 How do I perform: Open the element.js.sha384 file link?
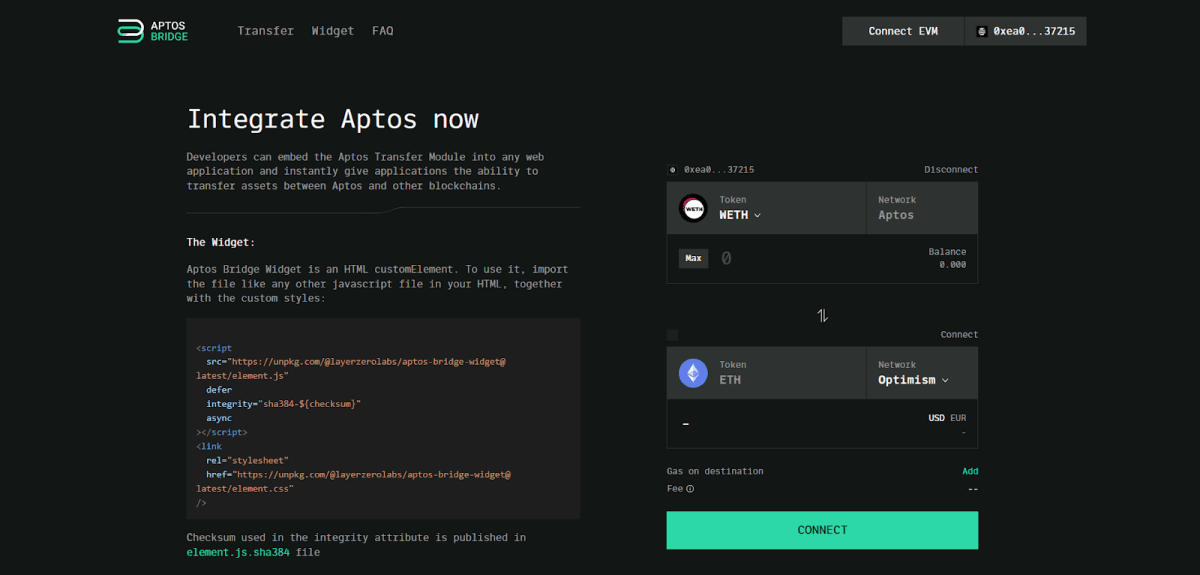[236, 552]
